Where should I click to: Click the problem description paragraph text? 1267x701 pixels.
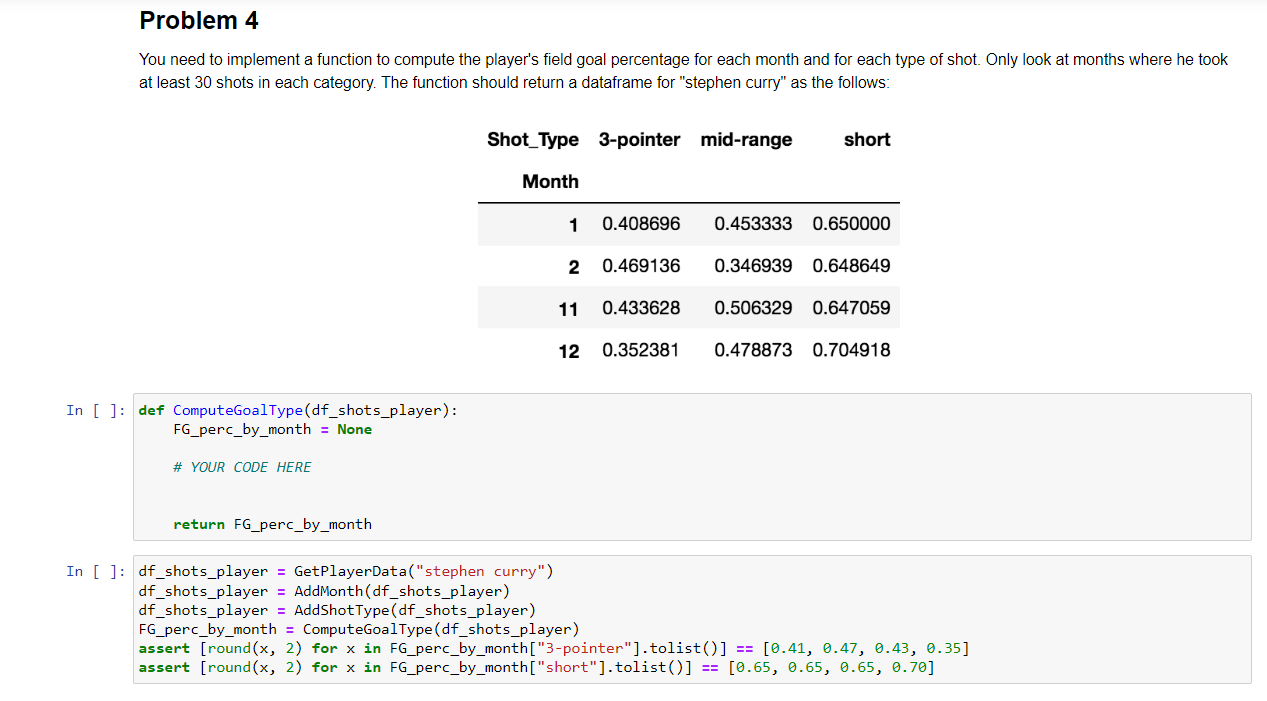[683, 71]
